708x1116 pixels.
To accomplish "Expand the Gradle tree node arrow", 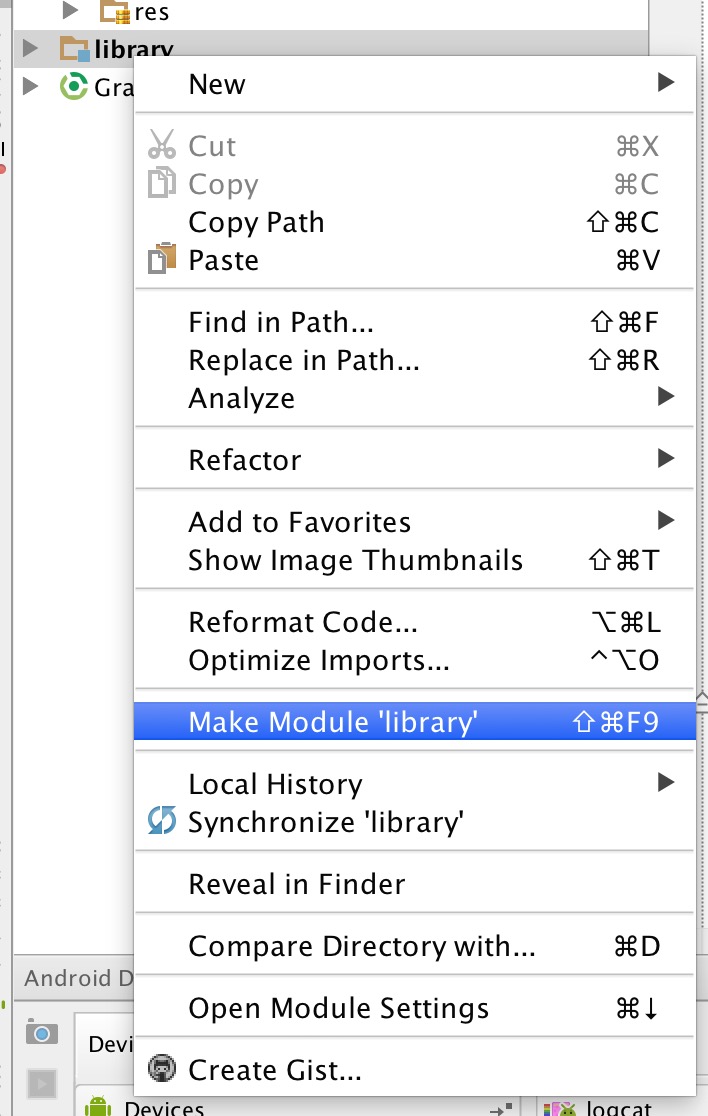I will (30, 86).
